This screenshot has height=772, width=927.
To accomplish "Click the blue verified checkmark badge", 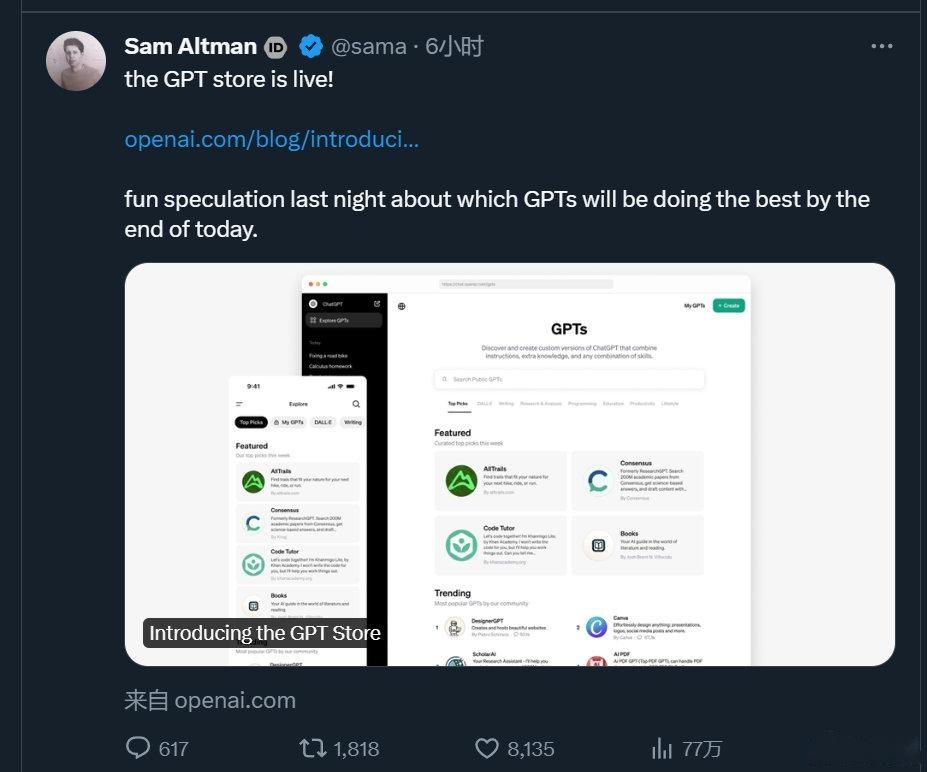I will pyautogui.click(x=310, y=46).
